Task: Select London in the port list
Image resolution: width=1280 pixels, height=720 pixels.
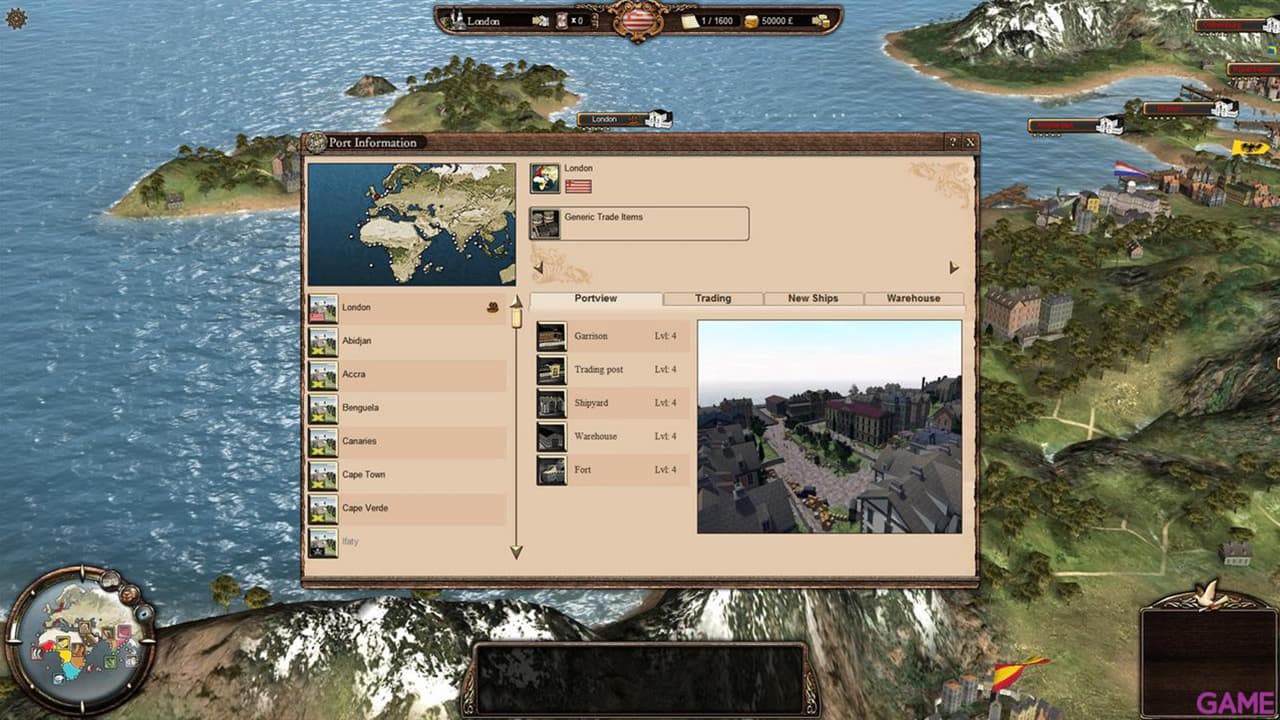Action: click(407, 308)
